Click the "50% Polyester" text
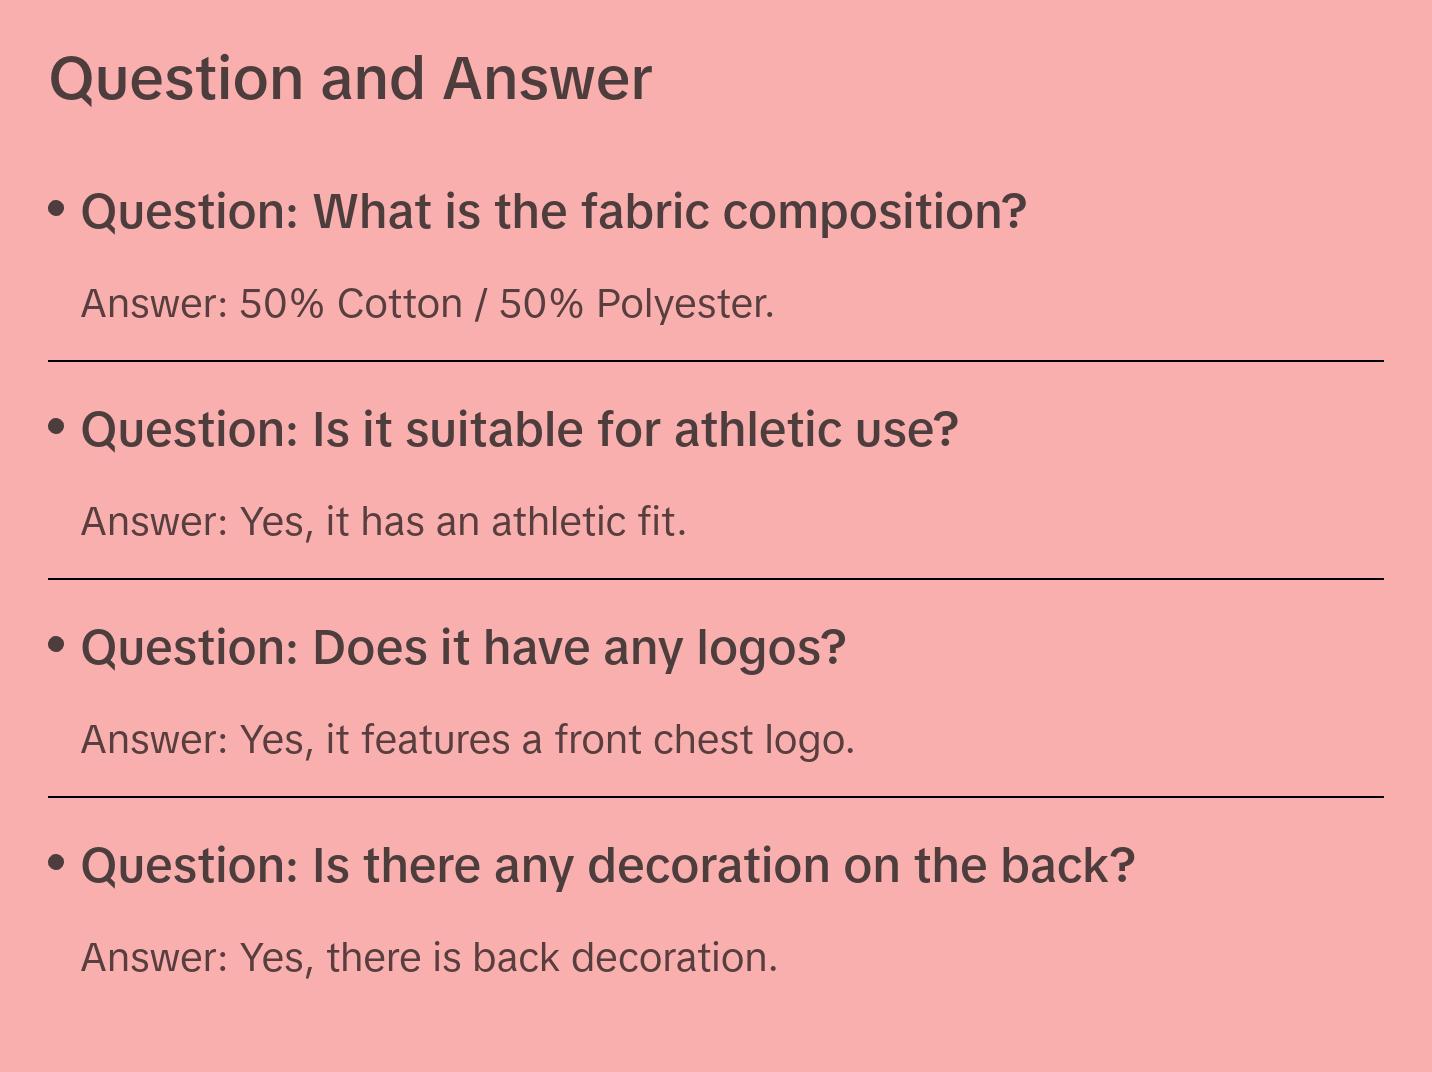This screenshot has height=1072, width=1432. [x=634, y=304]
